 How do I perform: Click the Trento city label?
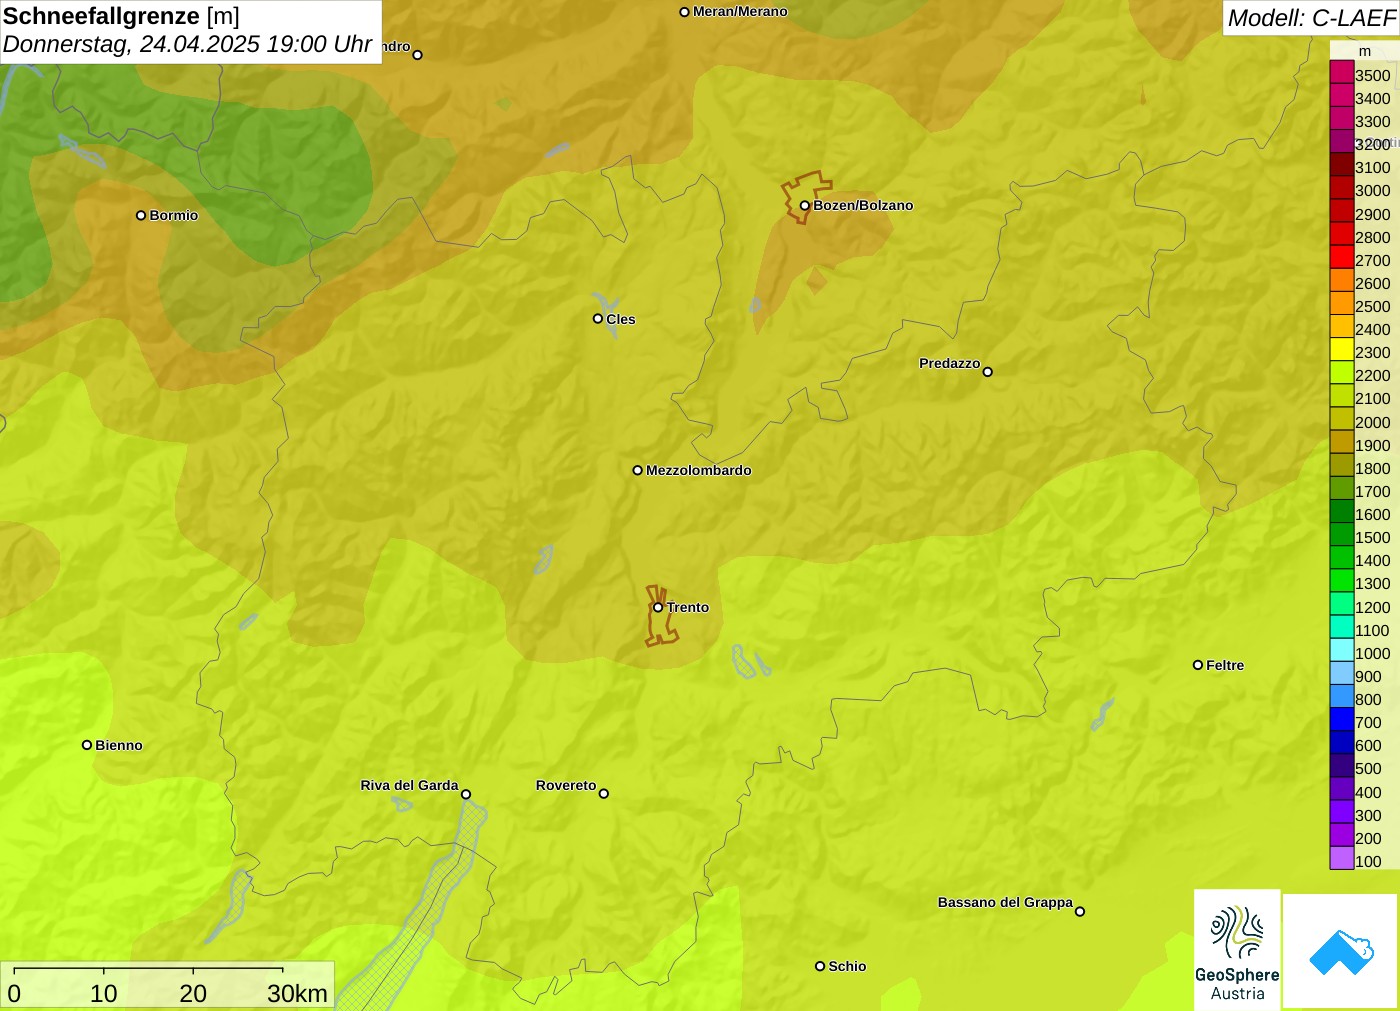(688, 607)
